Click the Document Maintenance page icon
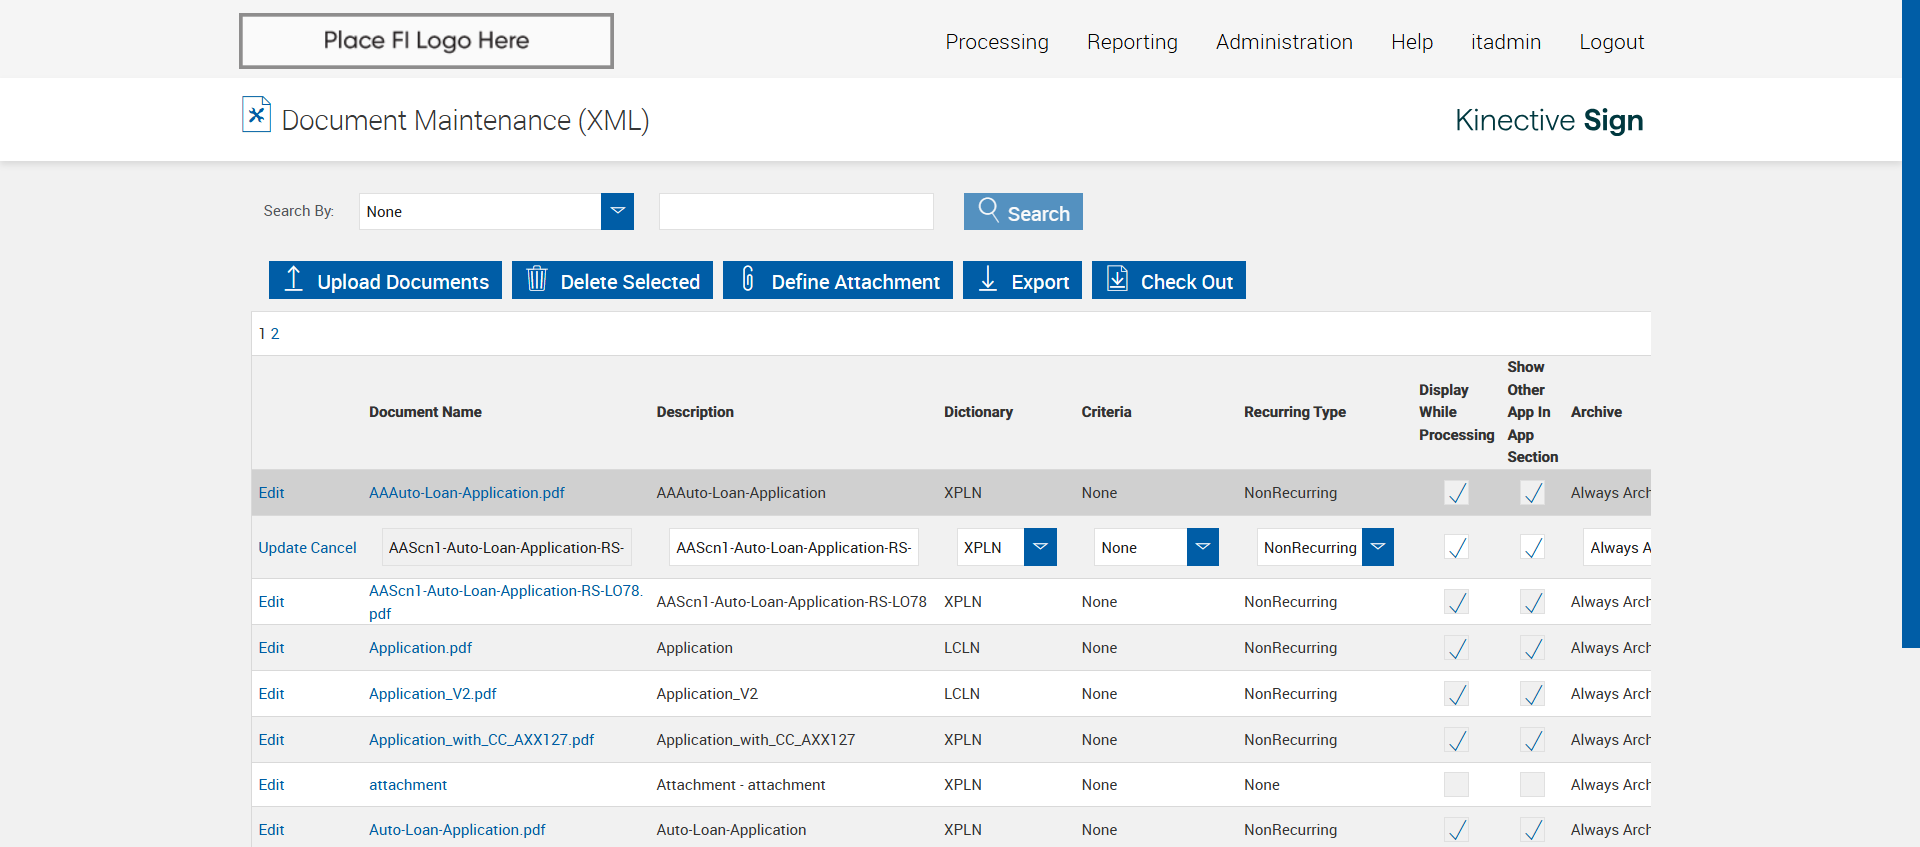This screenshot has height=847, width=1920. 256,115
